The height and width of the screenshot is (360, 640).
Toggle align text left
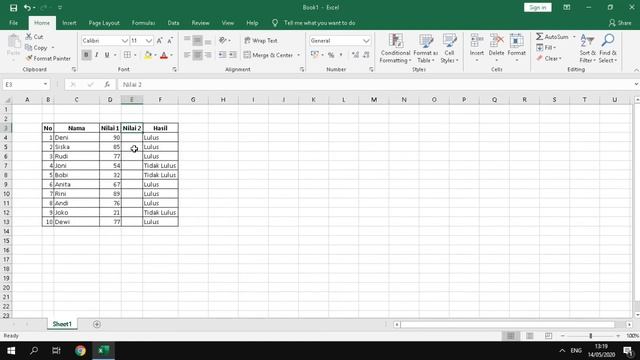click(x=187, y=55)
